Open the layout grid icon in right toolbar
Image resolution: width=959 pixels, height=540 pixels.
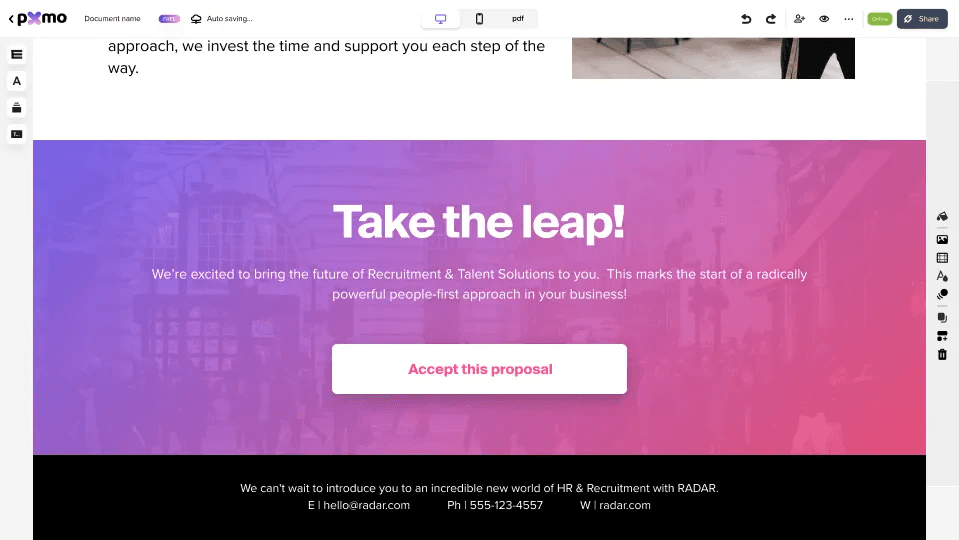(942, 258)
